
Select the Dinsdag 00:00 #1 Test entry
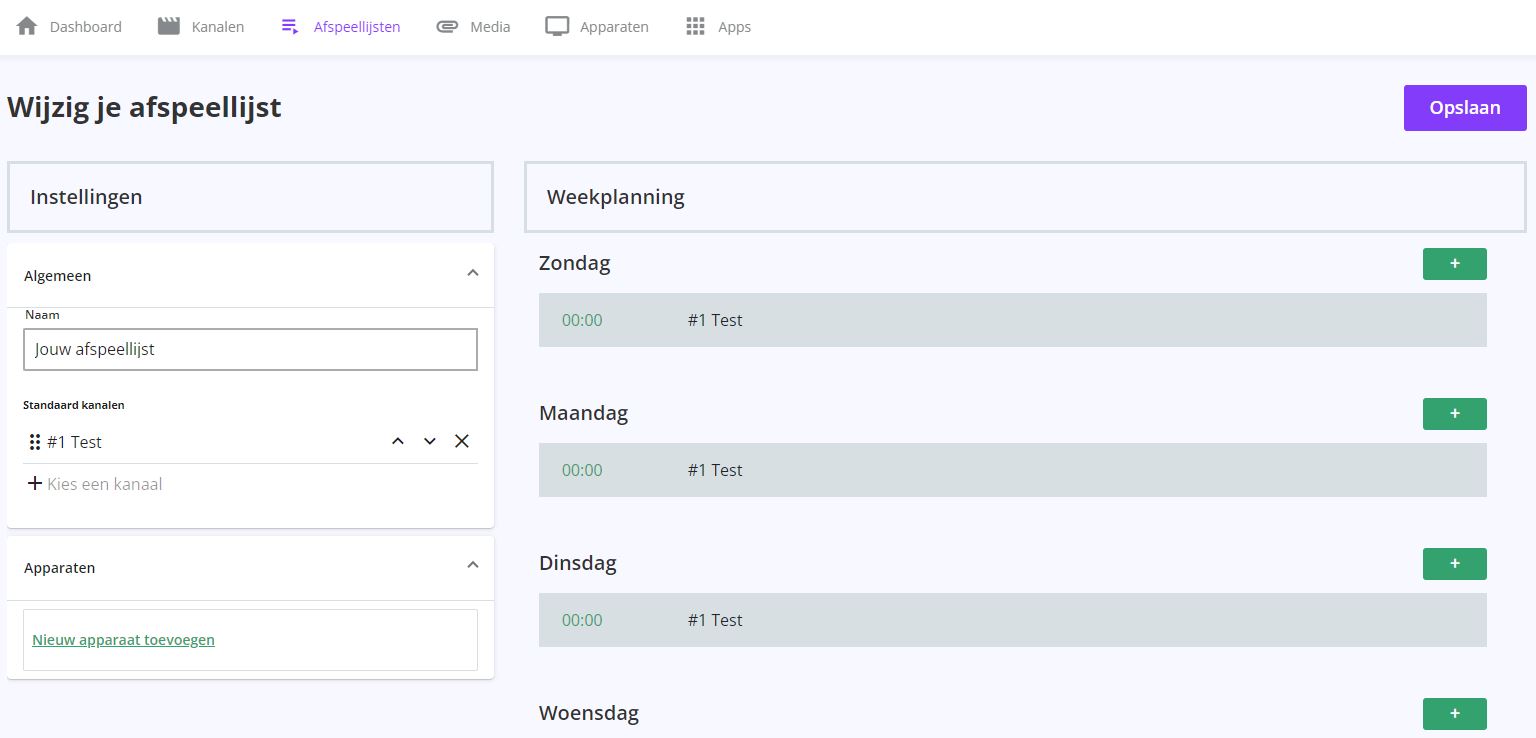[1012, 620]
